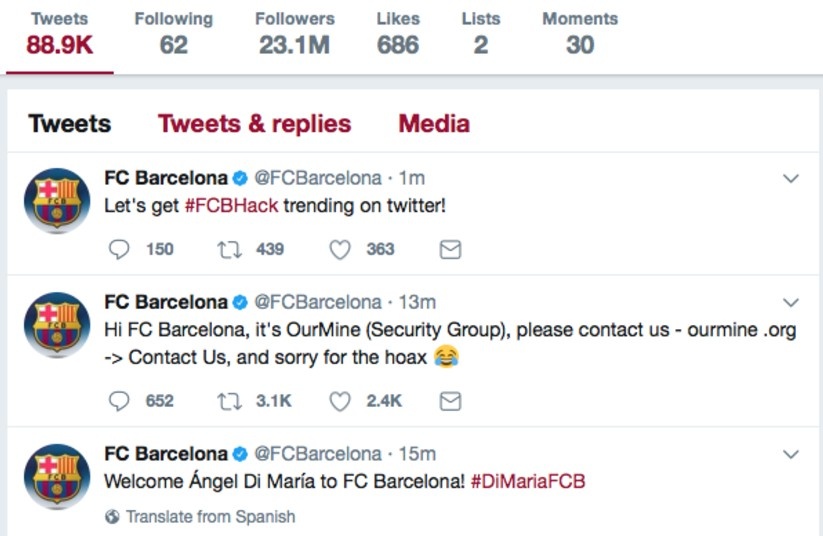The height and width of the screenshot is (536, 823).
Task: Like the #FCBHack trending tweet
Action: [x=340, y=249]
